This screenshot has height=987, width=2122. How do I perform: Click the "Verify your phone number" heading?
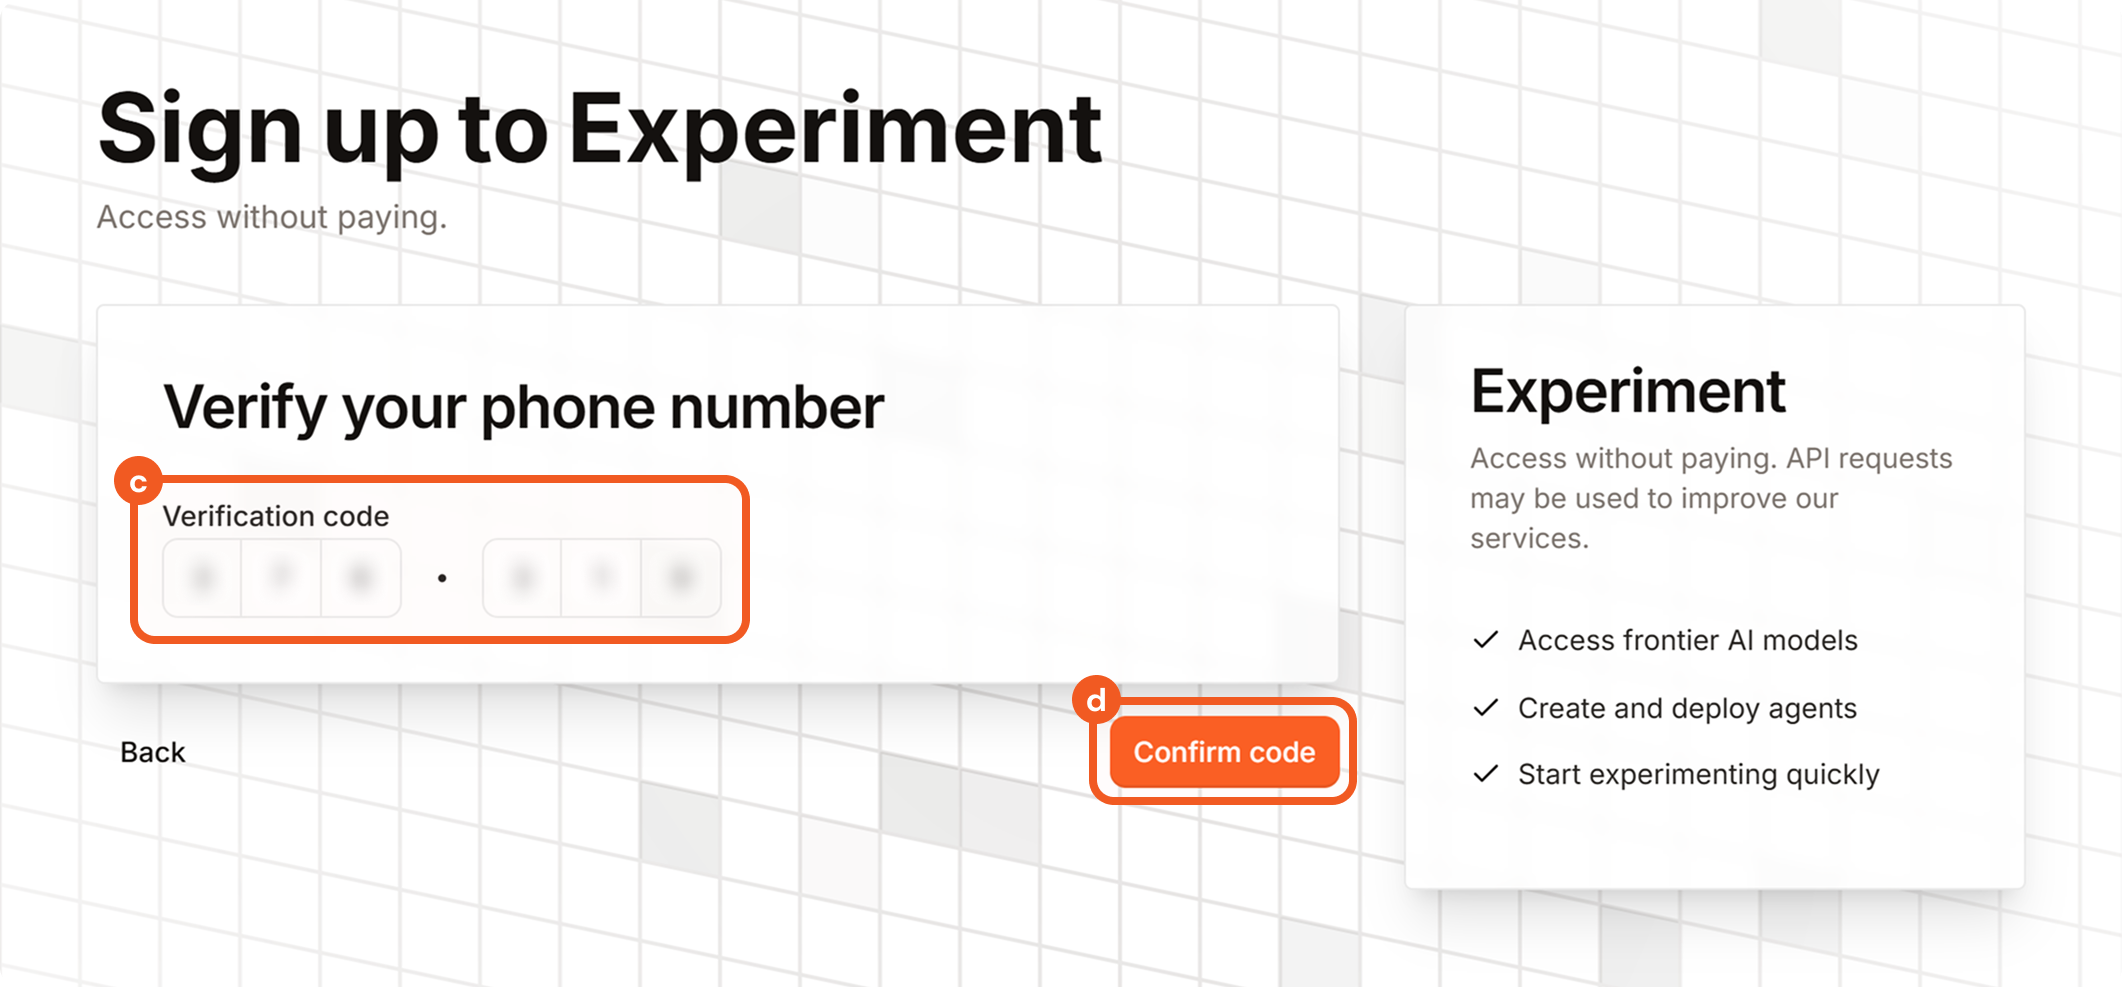(523, 407)
